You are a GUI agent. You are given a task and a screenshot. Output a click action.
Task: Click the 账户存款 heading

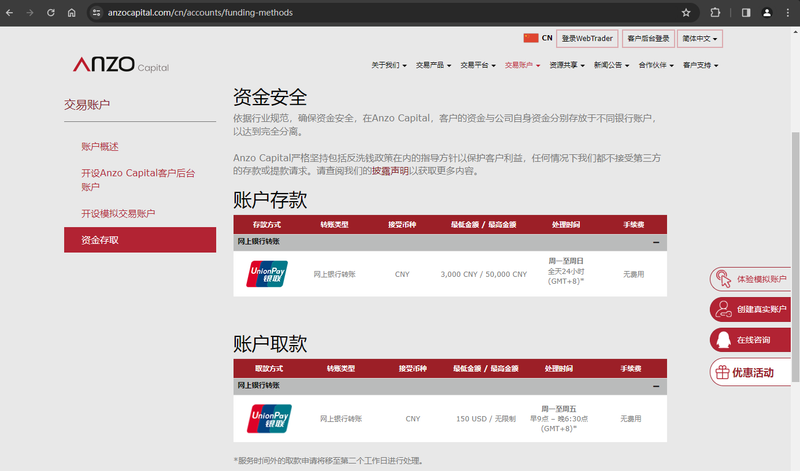[270, 200]
